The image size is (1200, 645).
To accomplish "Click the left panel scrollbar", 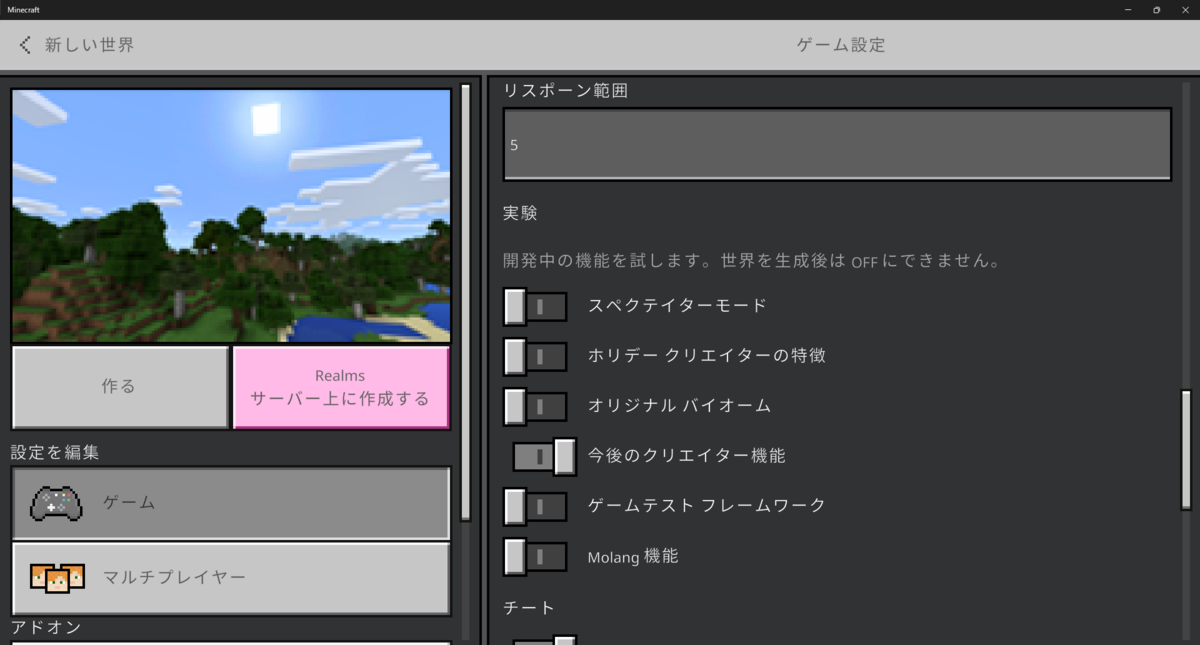I will pyautogui.click(x=465, y=302).
